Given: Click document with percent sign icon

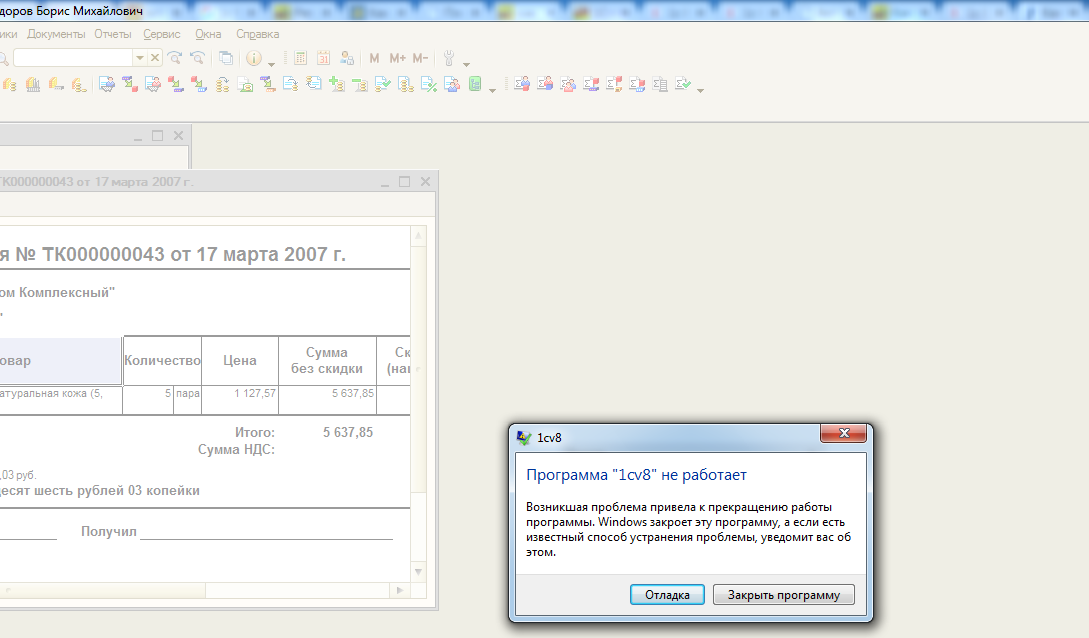Looking at the screenshot, I should (x=429, y=85).
